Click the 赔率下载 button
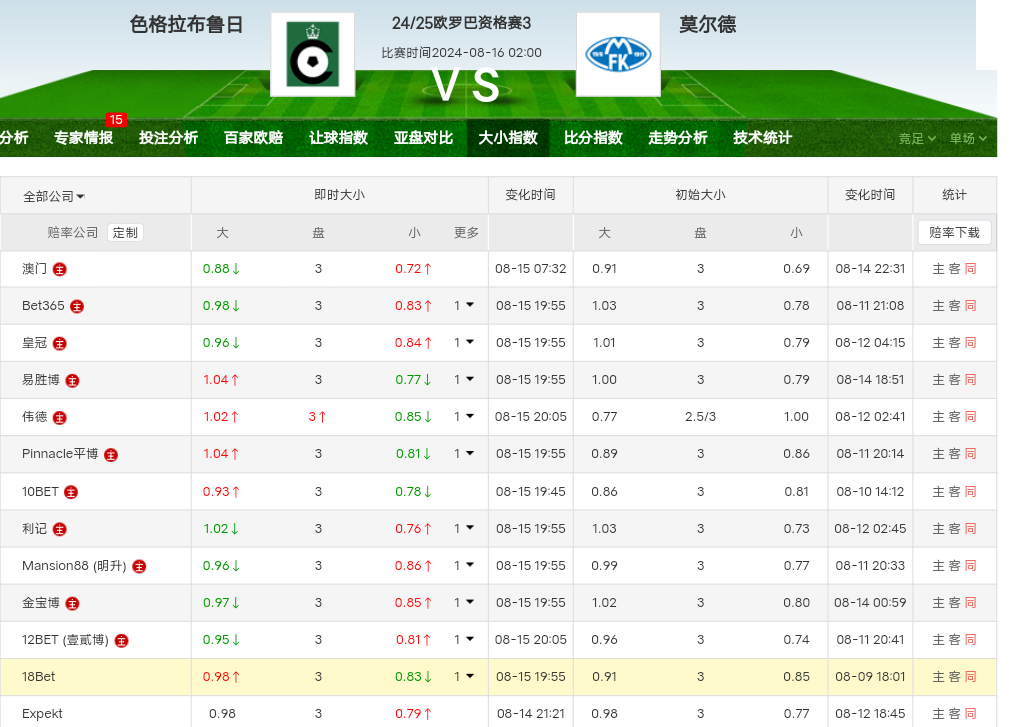The height and width of the screenshot is (727, 1015). (x=954, y=232)
